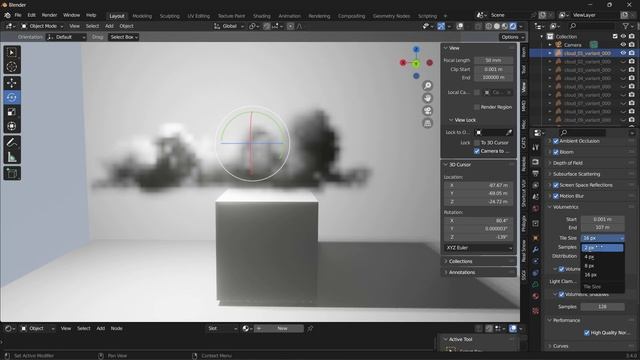Select the Annotate tool
Image resolution: width=640 pixels, height=360 pixels.
tap(12, 142)
